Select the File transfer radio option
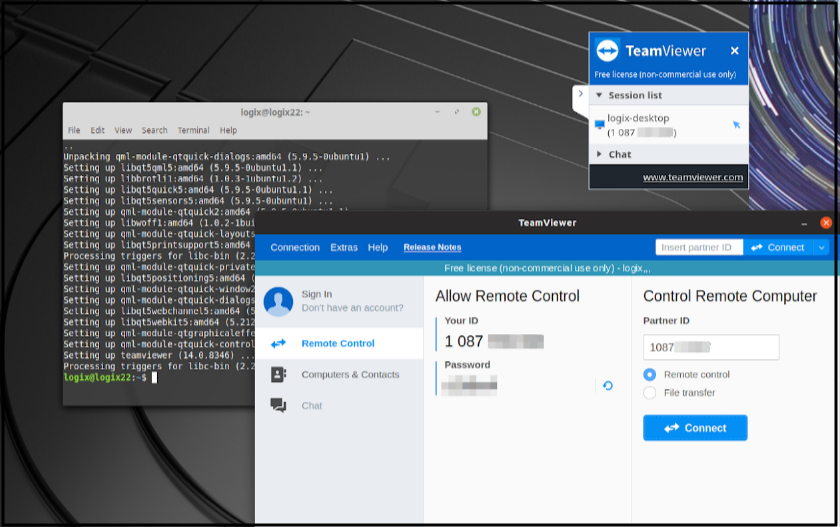 [x=649, y=393]
